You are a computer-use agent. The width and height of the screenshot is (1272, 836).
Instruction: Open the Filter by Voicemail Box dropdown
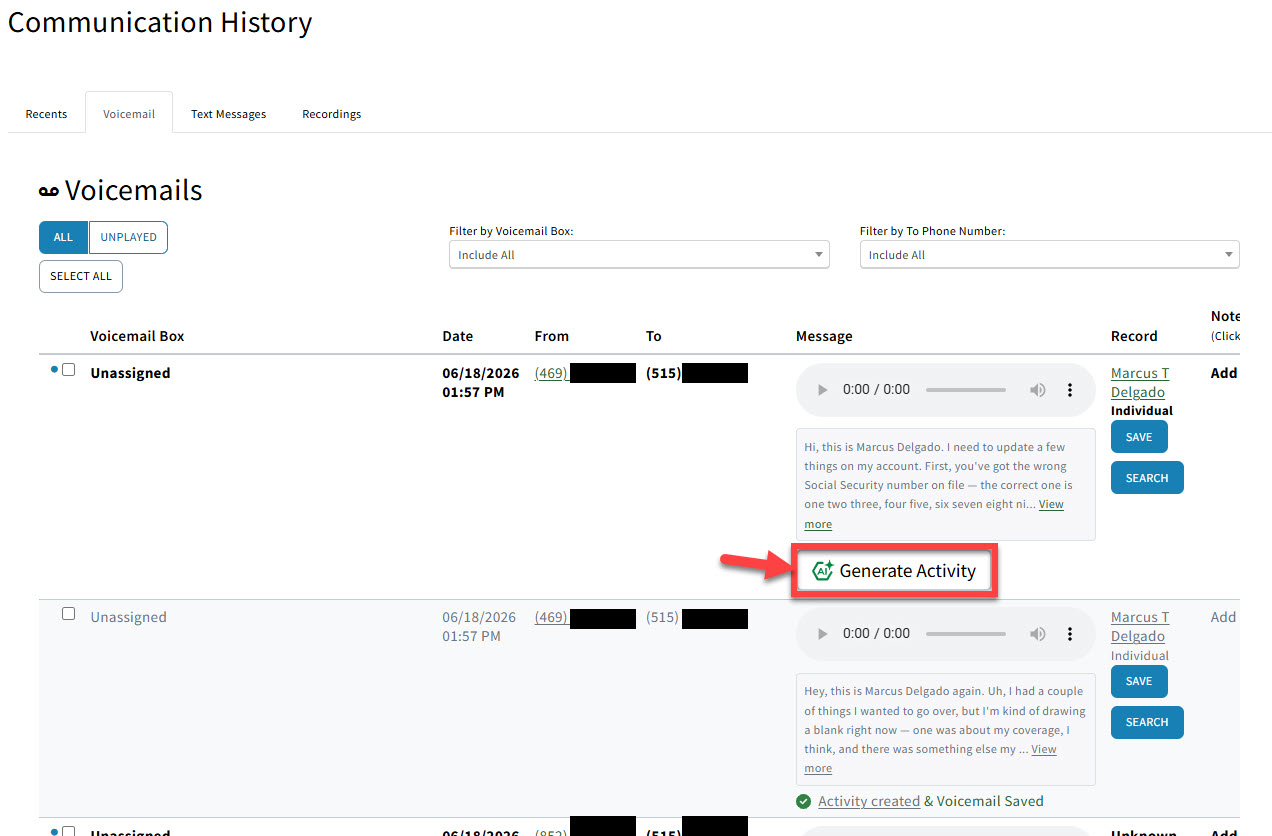pos(639,255)
